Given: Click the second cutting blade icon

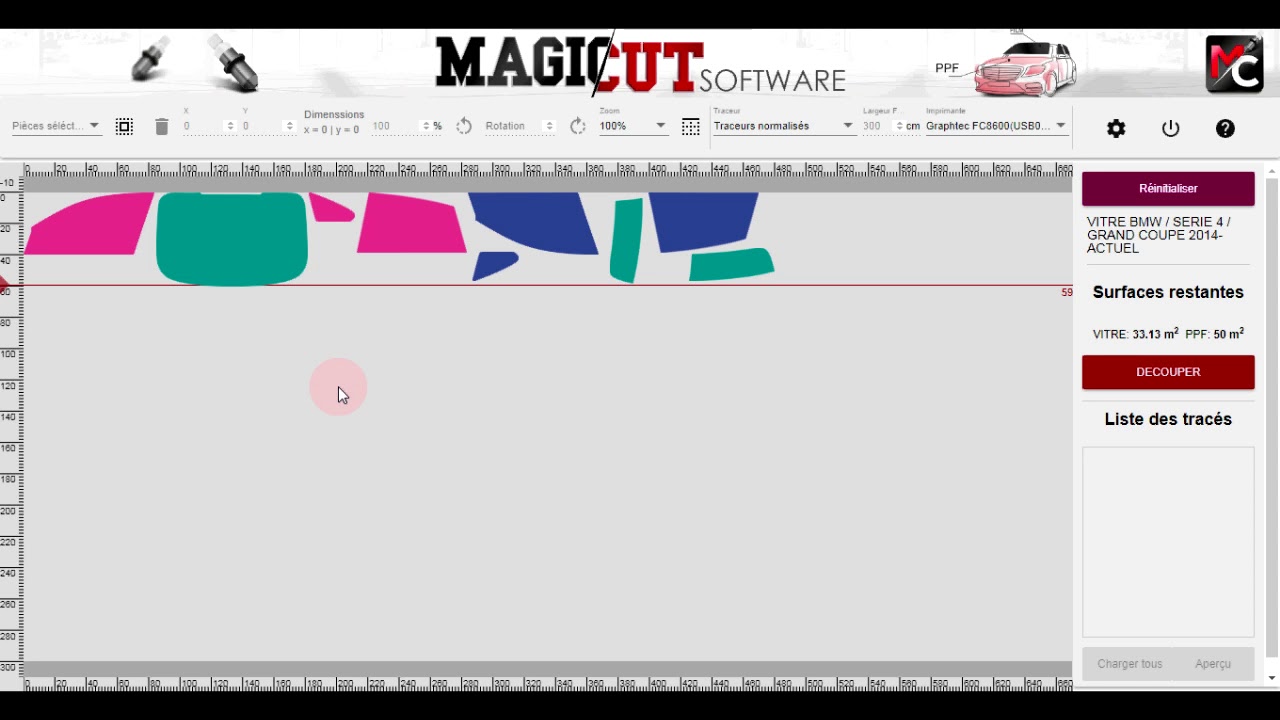Looking at the screenshot, I should point(232,62).
